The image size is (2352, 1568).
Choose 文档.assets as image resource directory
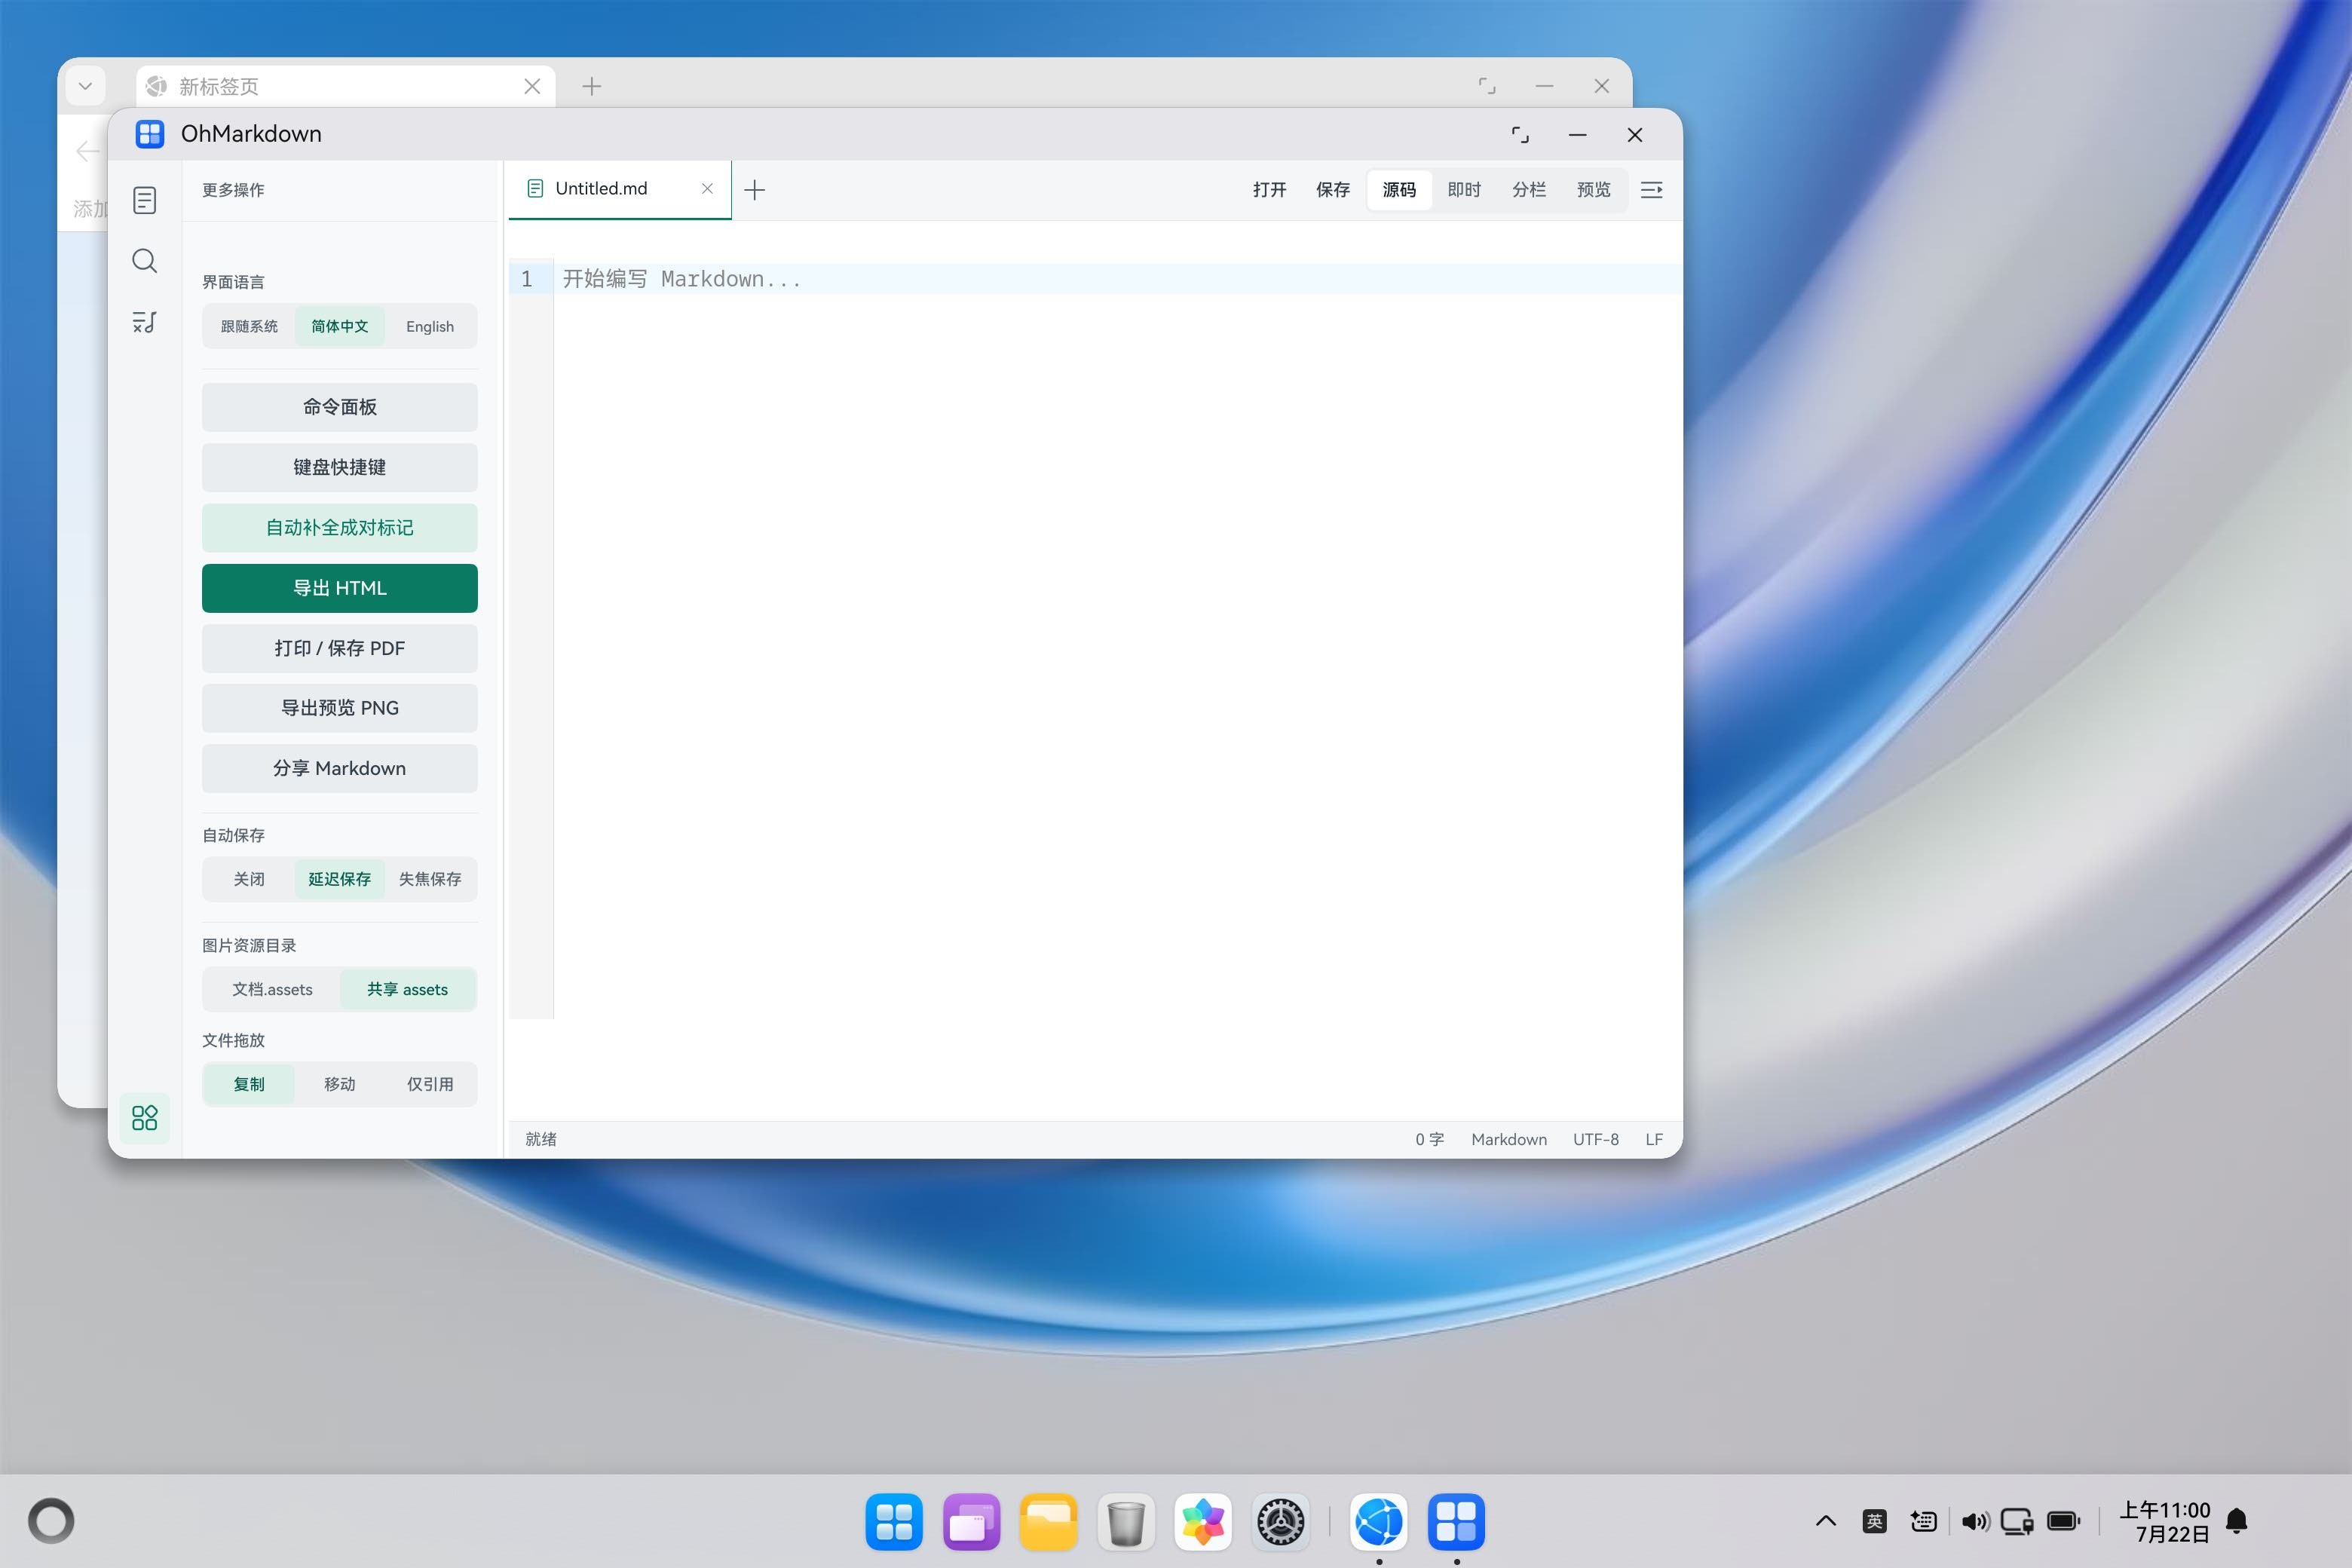point(272,989)
